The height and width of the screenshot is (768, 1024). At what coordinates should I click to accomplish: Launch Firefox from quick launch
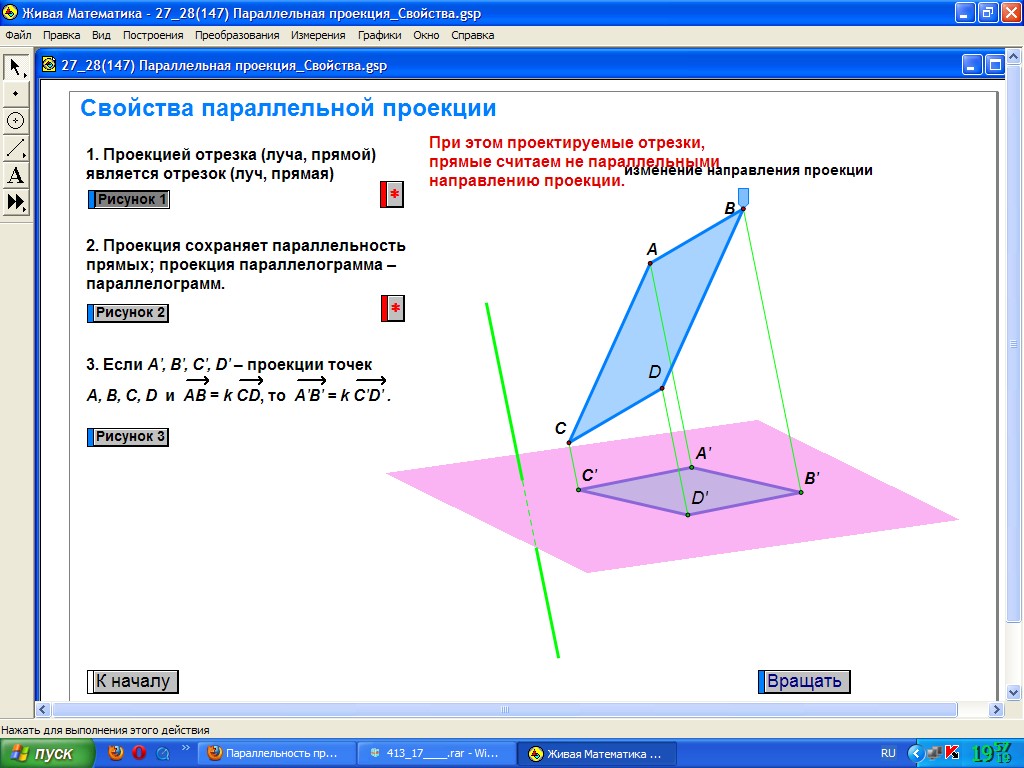(116, 753)
